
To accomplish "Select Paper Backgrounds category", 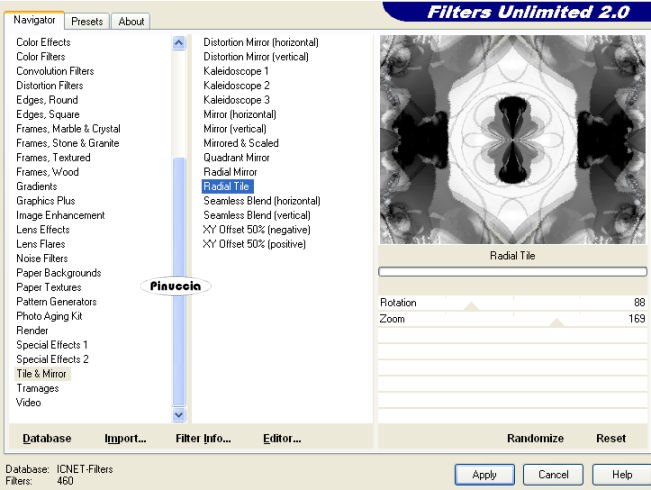I will pos(59,273).
